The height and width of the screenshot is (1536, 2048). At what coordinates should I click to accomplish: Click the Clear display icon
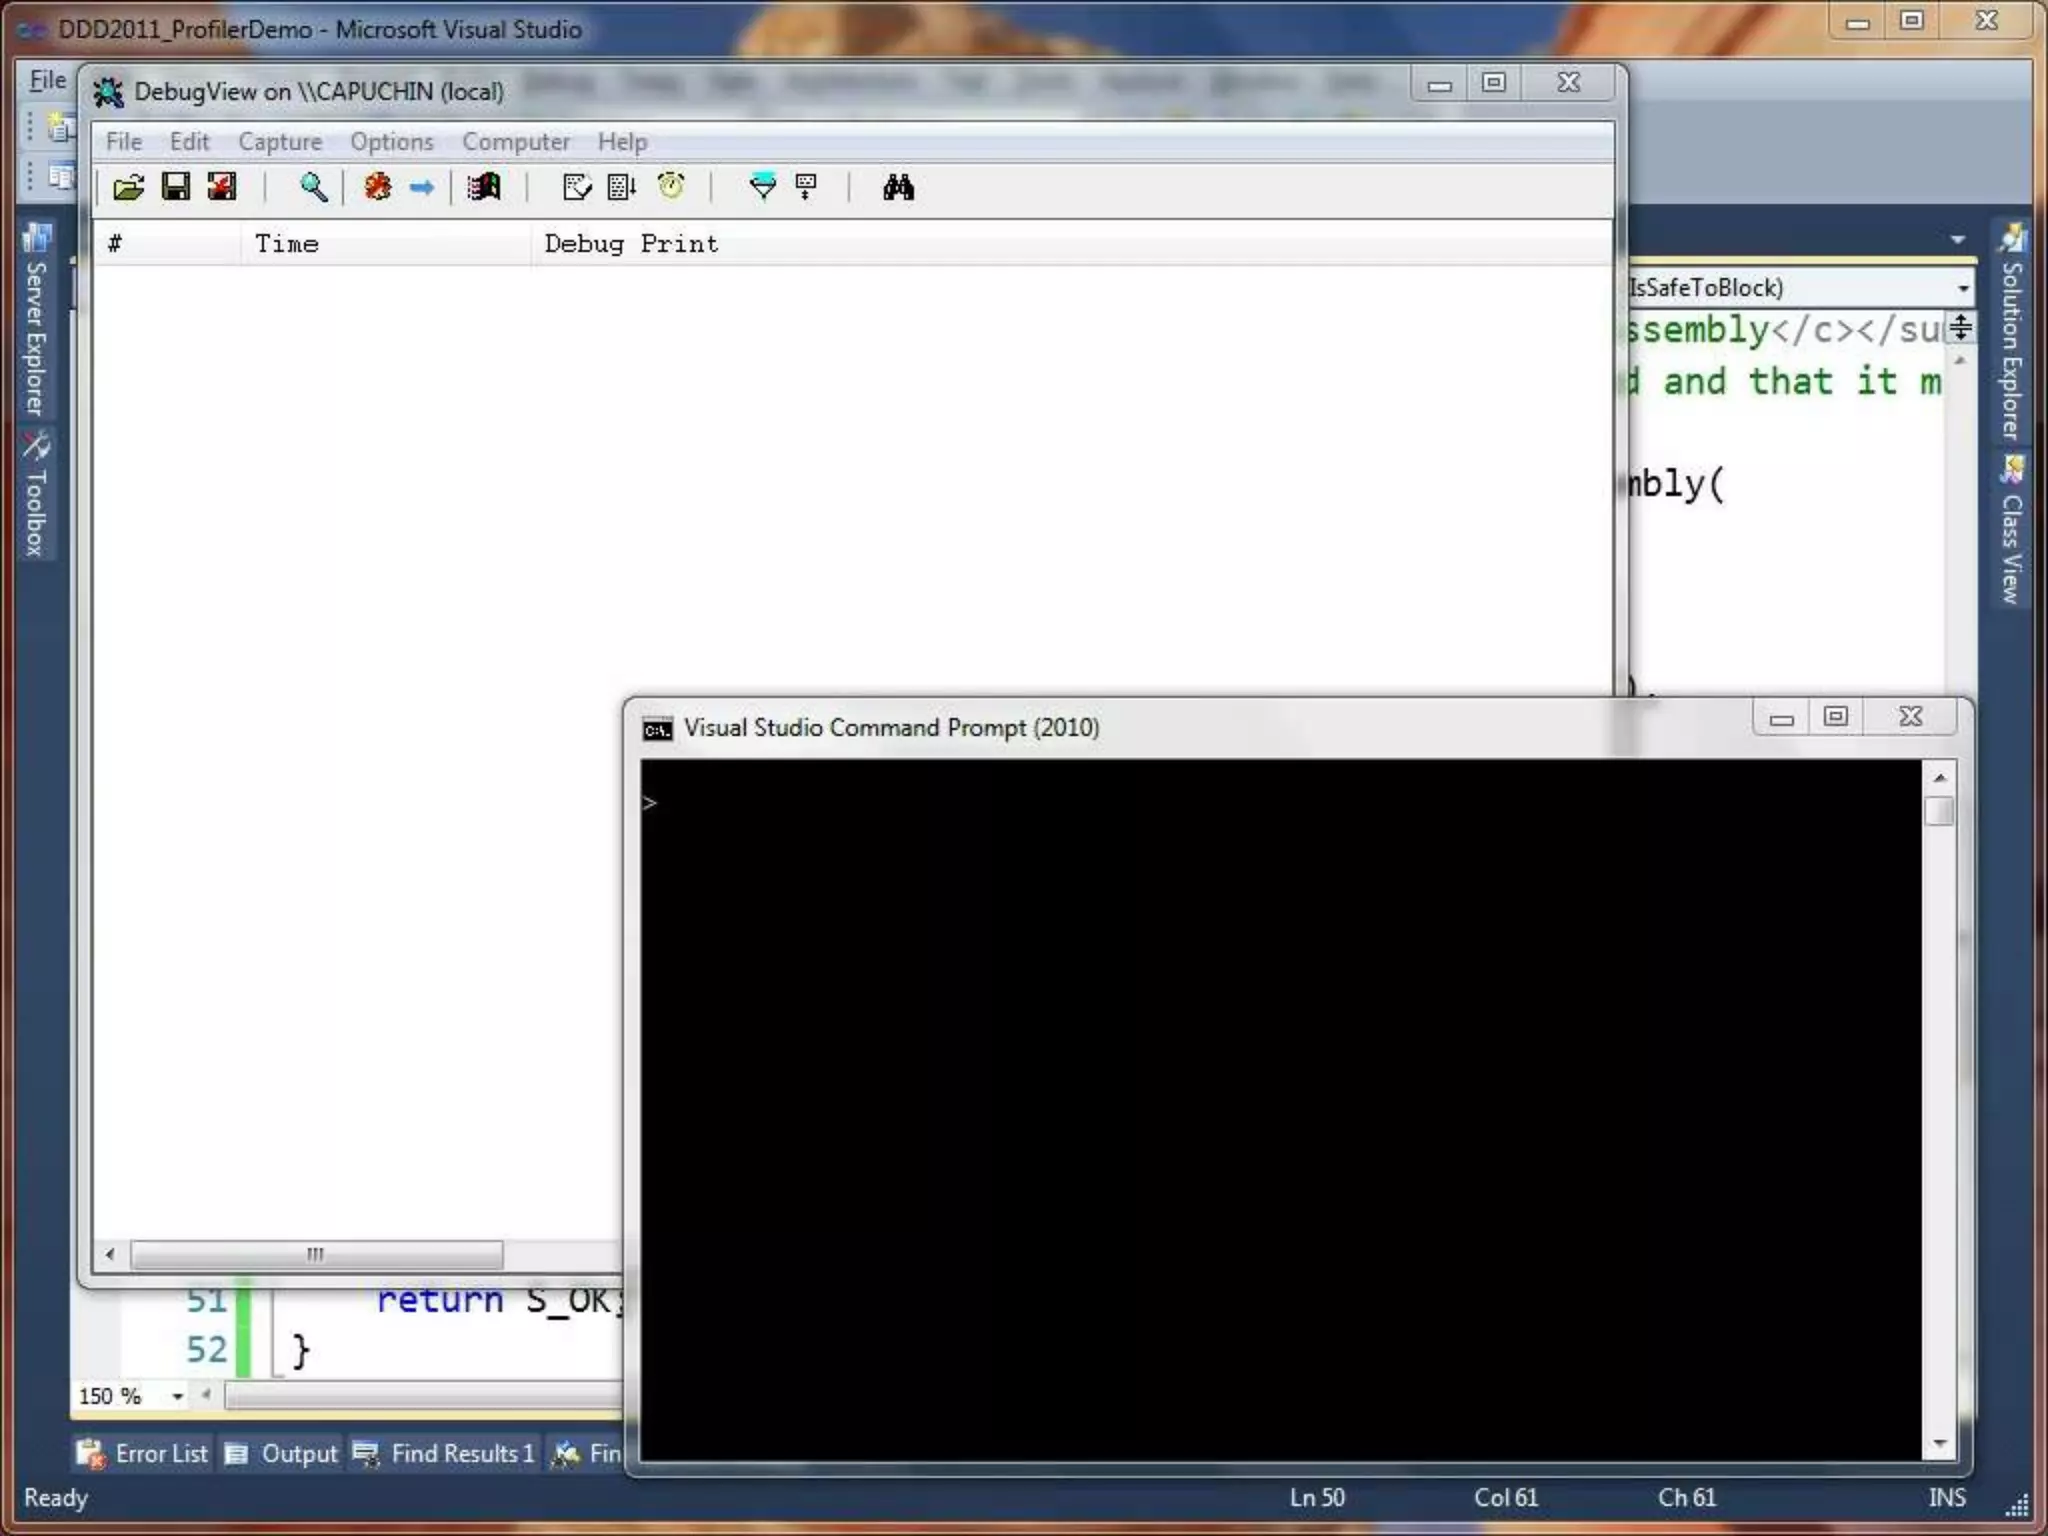576,187
